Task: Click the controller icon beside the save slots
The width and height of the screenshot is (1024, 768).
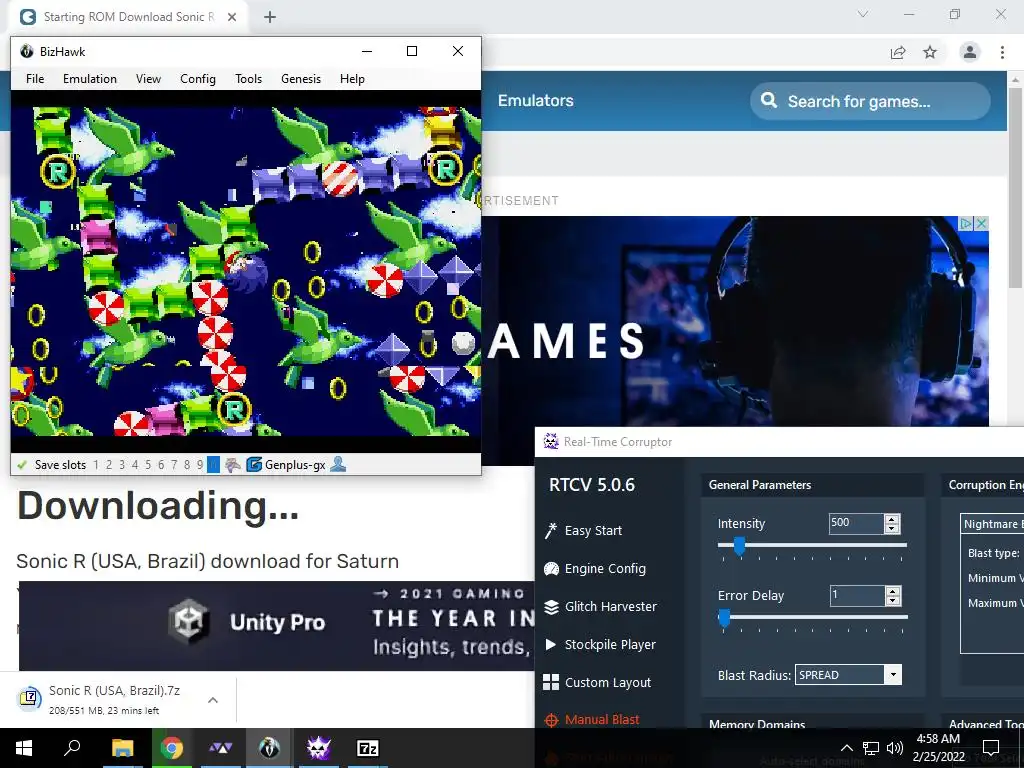Action: point(233,465)
